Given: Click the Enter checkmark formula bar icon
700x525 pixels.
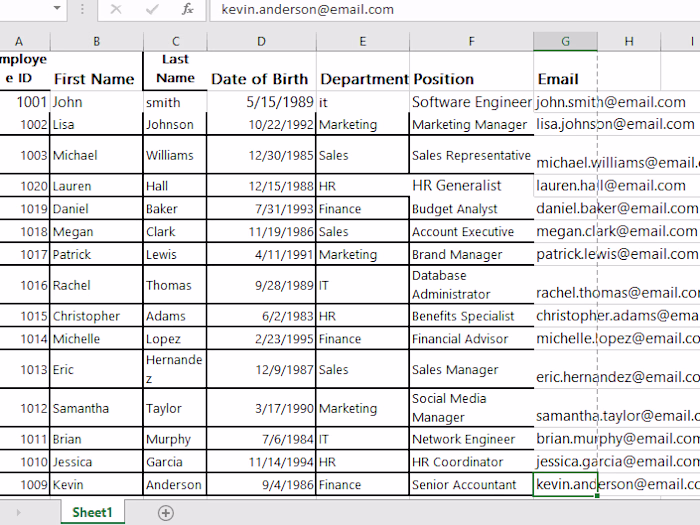Looking at the screenshot, I should [x=152, y=9].
